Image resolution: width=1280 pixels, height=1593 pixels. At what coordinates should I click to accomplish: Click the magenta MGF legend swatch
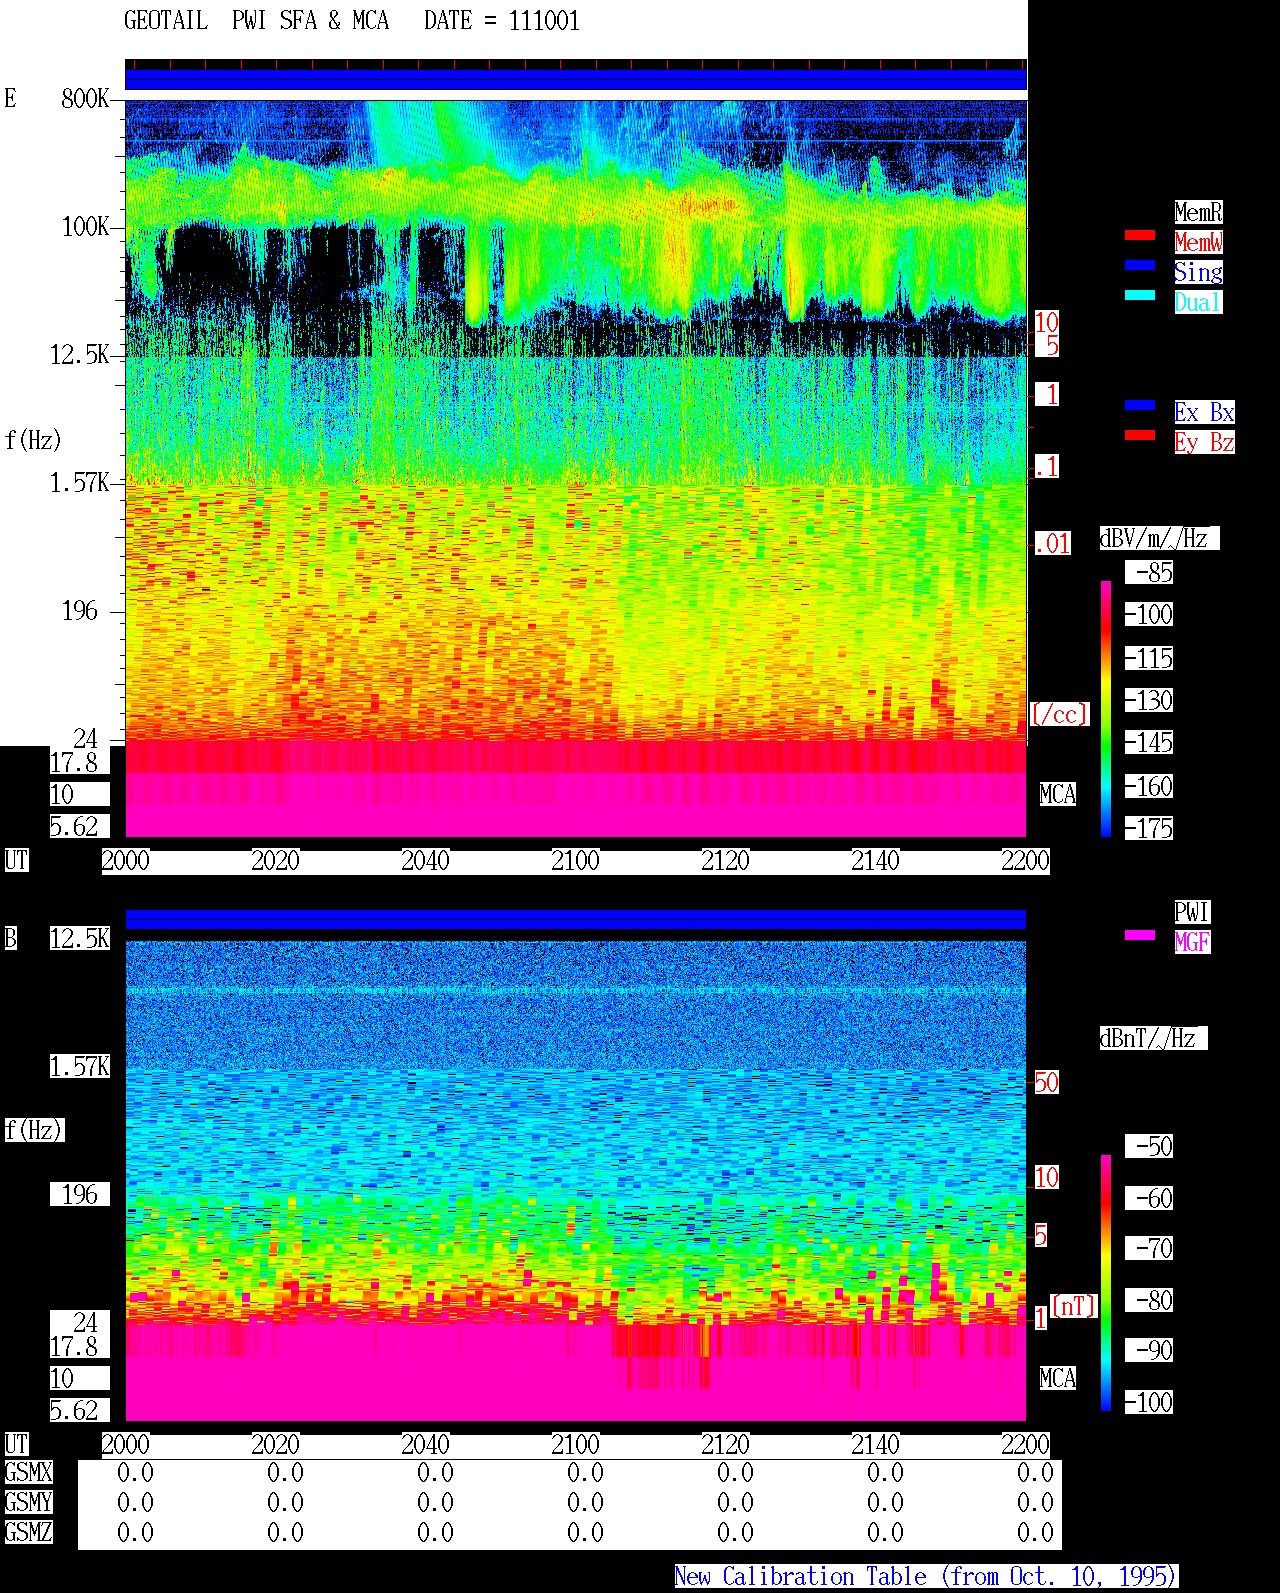1140,936
